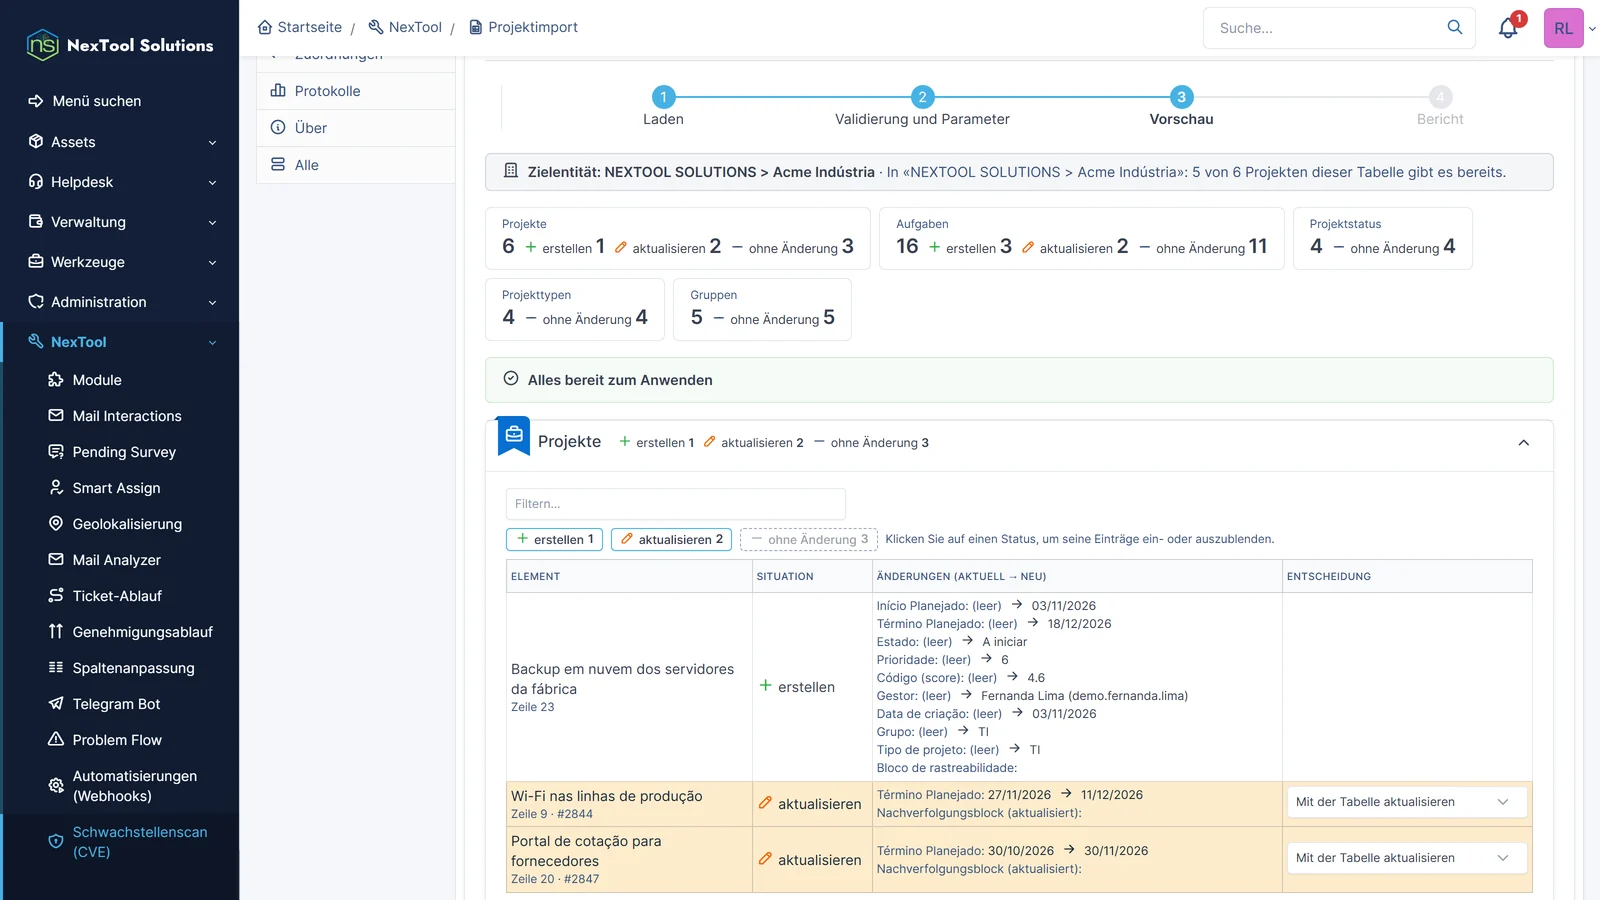Click the search magnifier icon
Image resolution: width=1600 pixels, height=900 pixels.
click(1455, 27)
